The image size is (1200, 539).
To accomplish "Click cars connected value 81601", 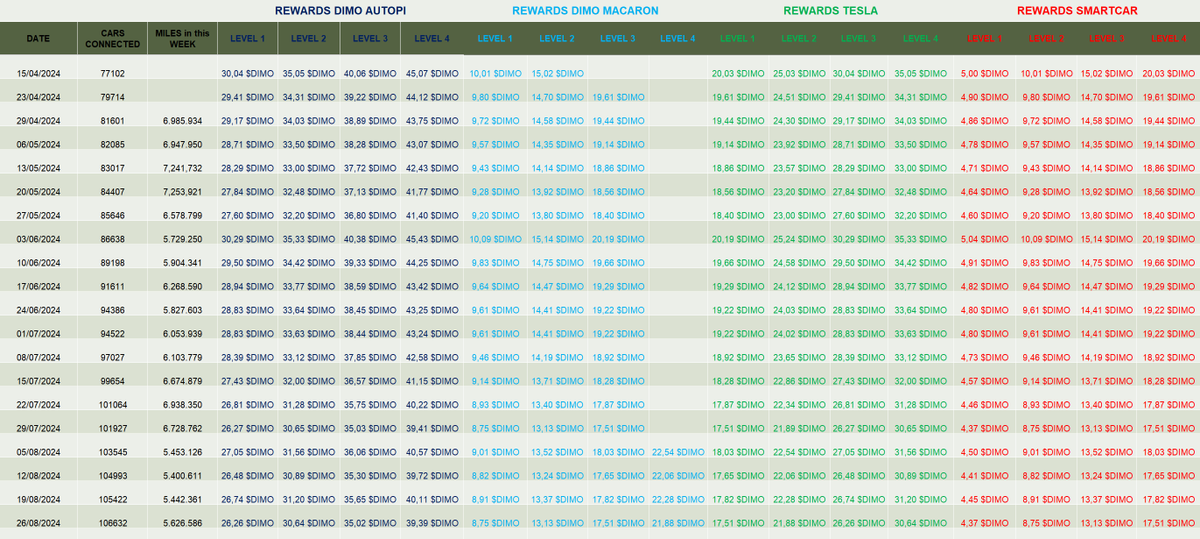I will click(113, 120).
